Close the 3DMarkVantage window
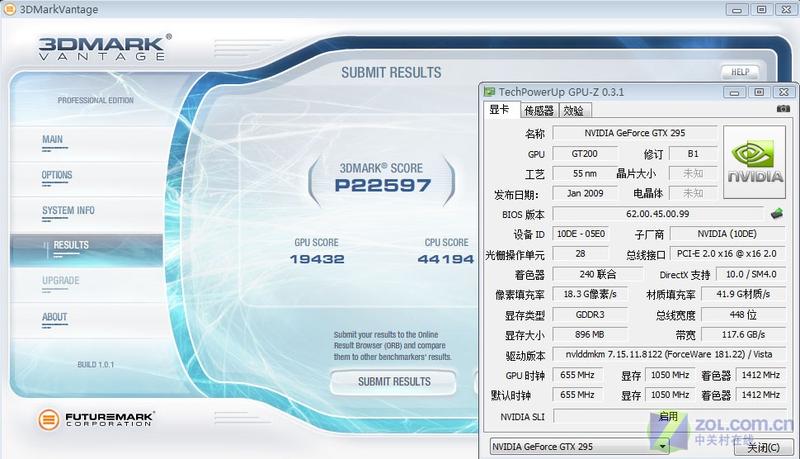Image resolution: width=800 pixels, height=459 pixels. 786,10
